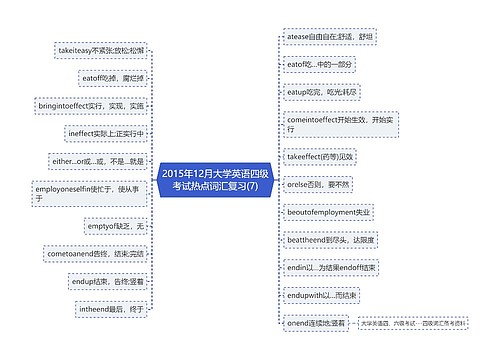This screenshot has height=360, width=500.
Task: Click the comeintoeffect node
Action: coord(341,124)
